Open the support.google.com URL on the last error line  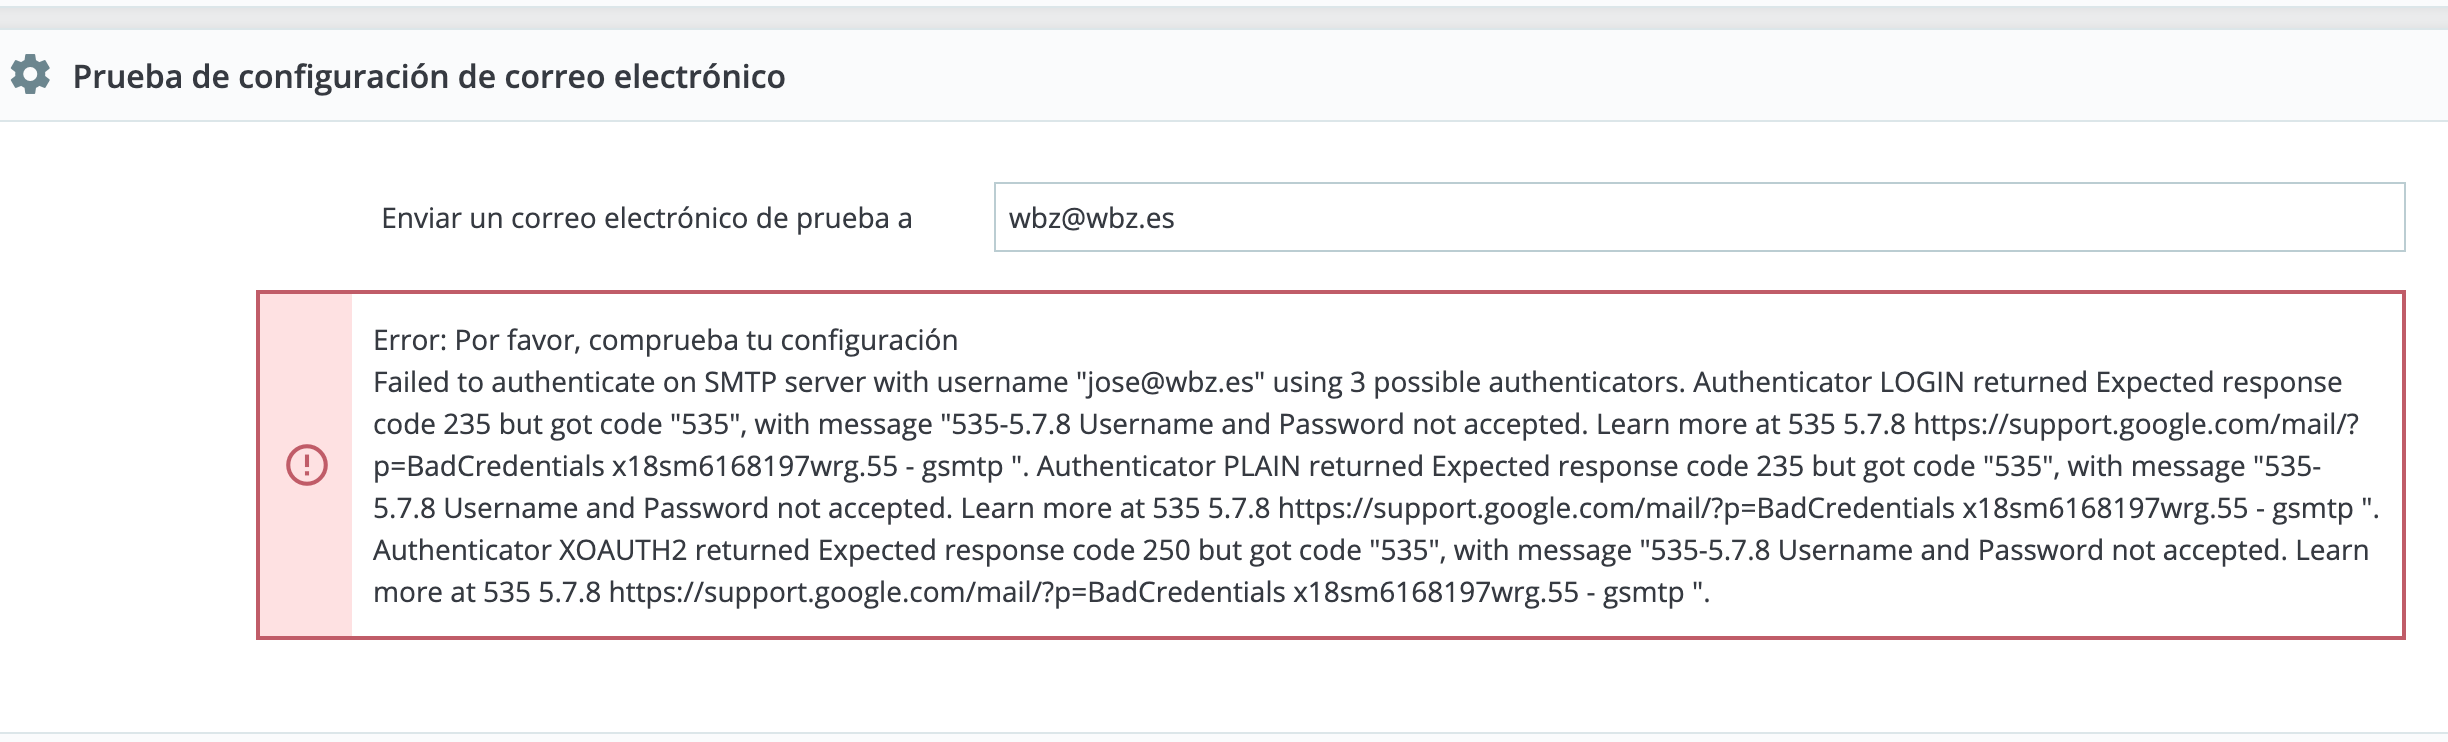[x=947, y=593]
